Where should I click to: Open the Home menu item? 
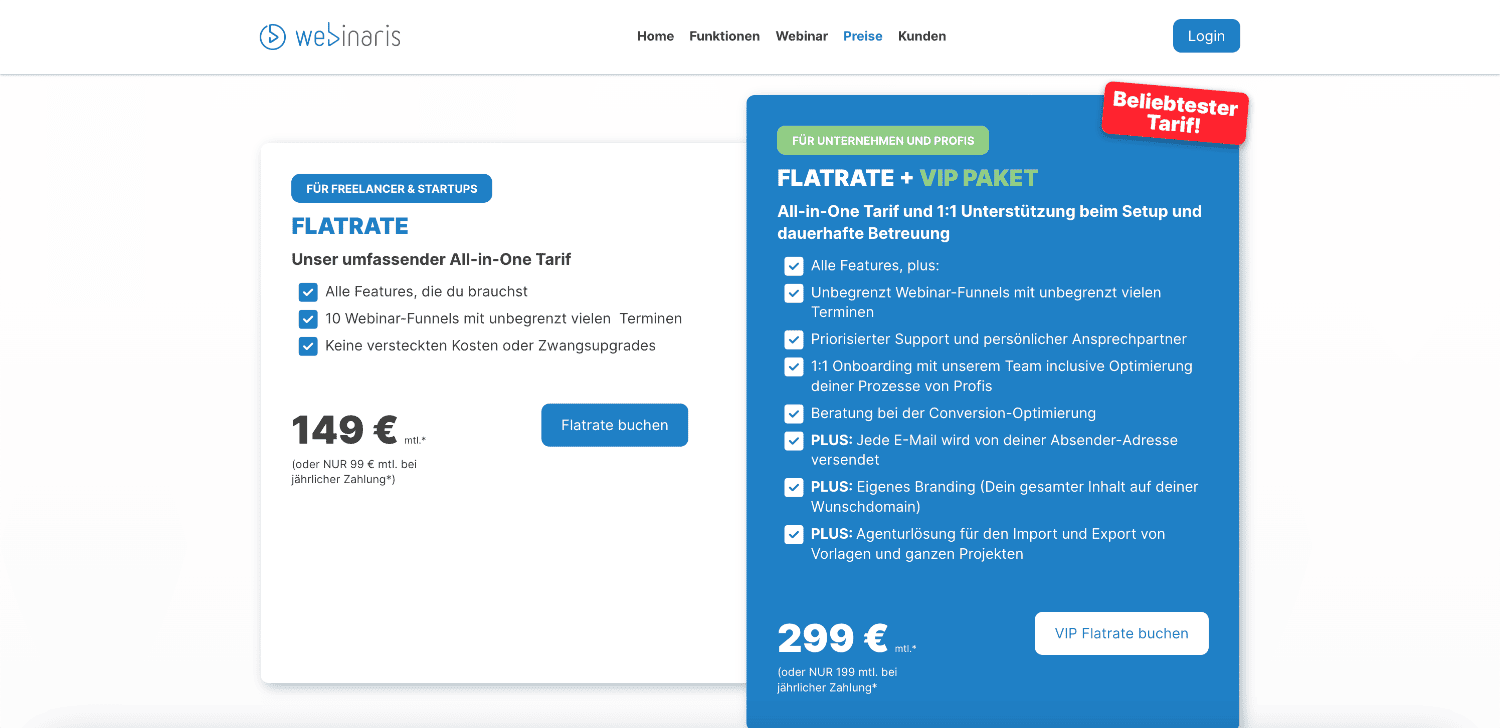pos(655,36)
